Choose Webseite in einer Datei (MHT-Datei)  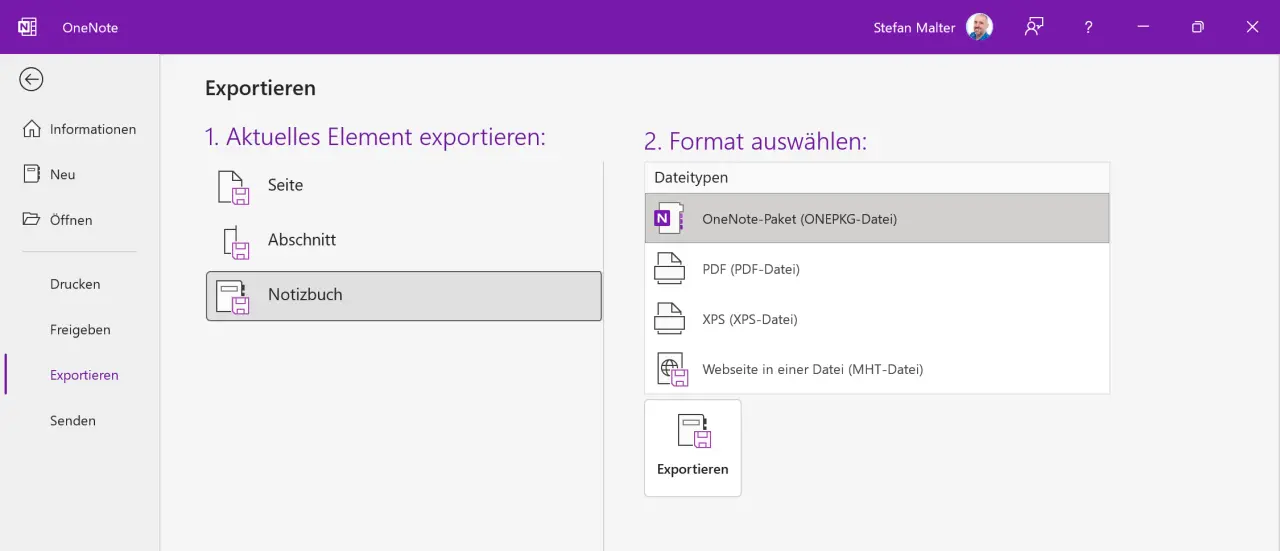click(x=876, y=369)
